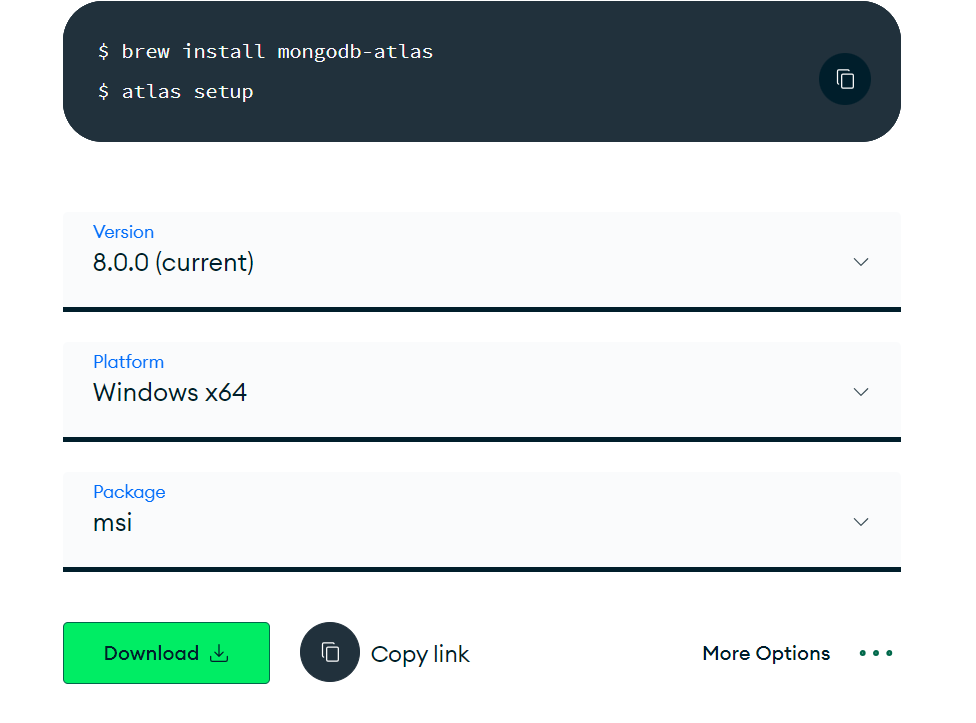Expand the Platform dropdown chevron
This screenshot has height=723, width=976.
(860, 392)
